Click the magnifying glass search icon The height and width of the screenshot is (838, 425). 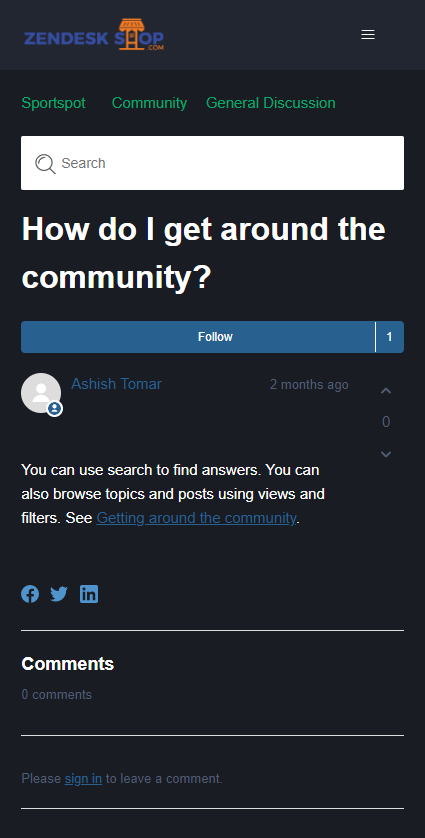pyautogui.click(x=45, y=164)
